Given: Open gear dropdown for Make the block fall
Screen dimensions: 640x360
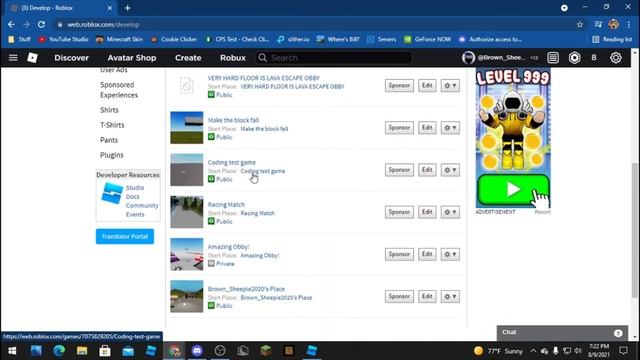Looking at the screenshot, I should pos(450,128).
